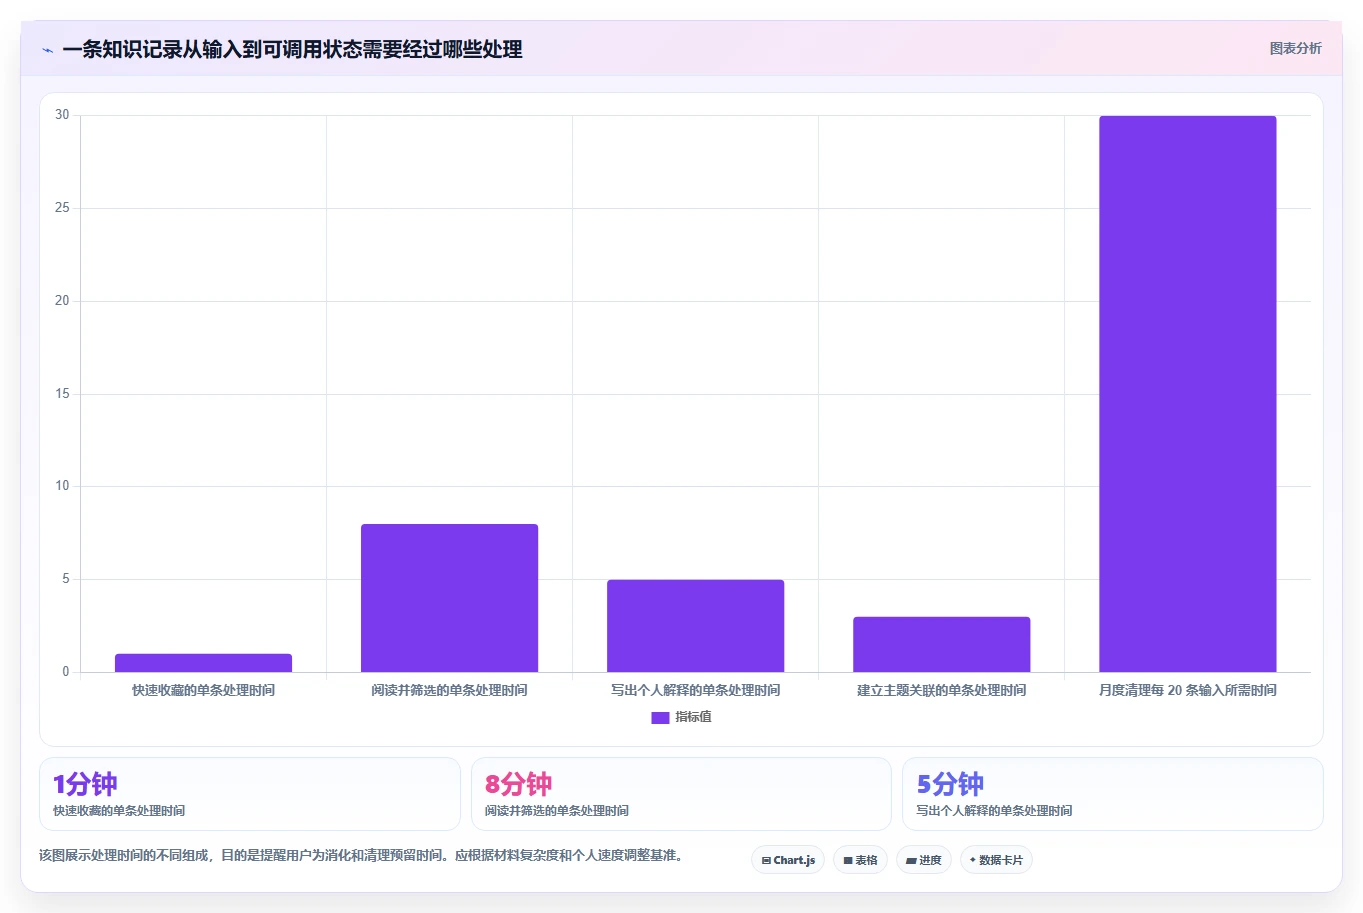Screen dimensions: 1363x913
Task: Click the 表格 tag pill
Action: (x=860, y=860)
